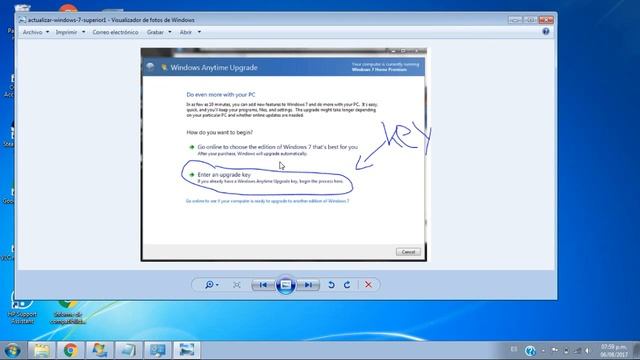The height and width of the screenshot is (360, 640).
Task: Click the Windows flag taskbar icon
Action: coord(100,350)
